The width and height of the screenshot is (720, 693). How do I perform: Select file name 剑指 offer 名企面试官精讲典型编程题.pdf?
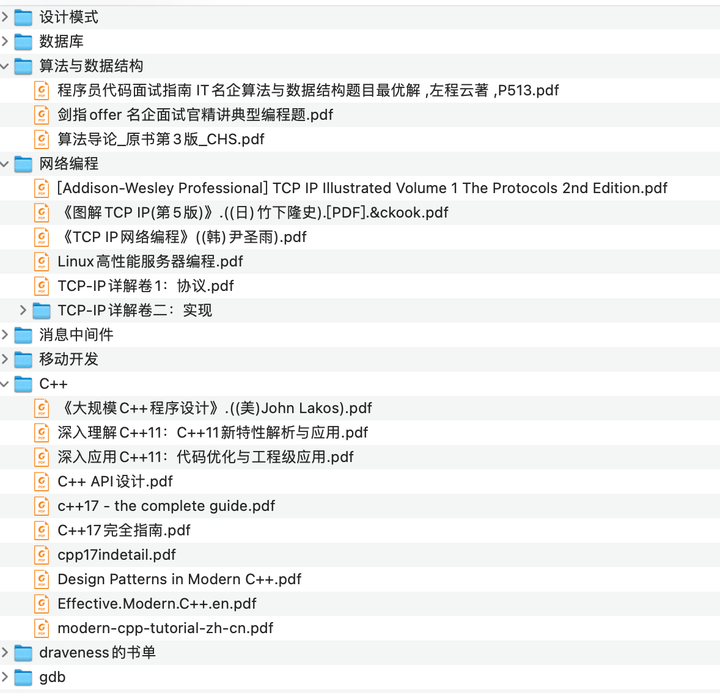pos(195,115)
